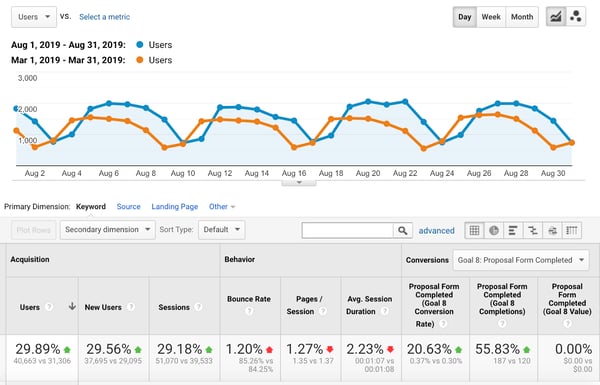Click blue Users legend dot for August

[x=140, y=45]
